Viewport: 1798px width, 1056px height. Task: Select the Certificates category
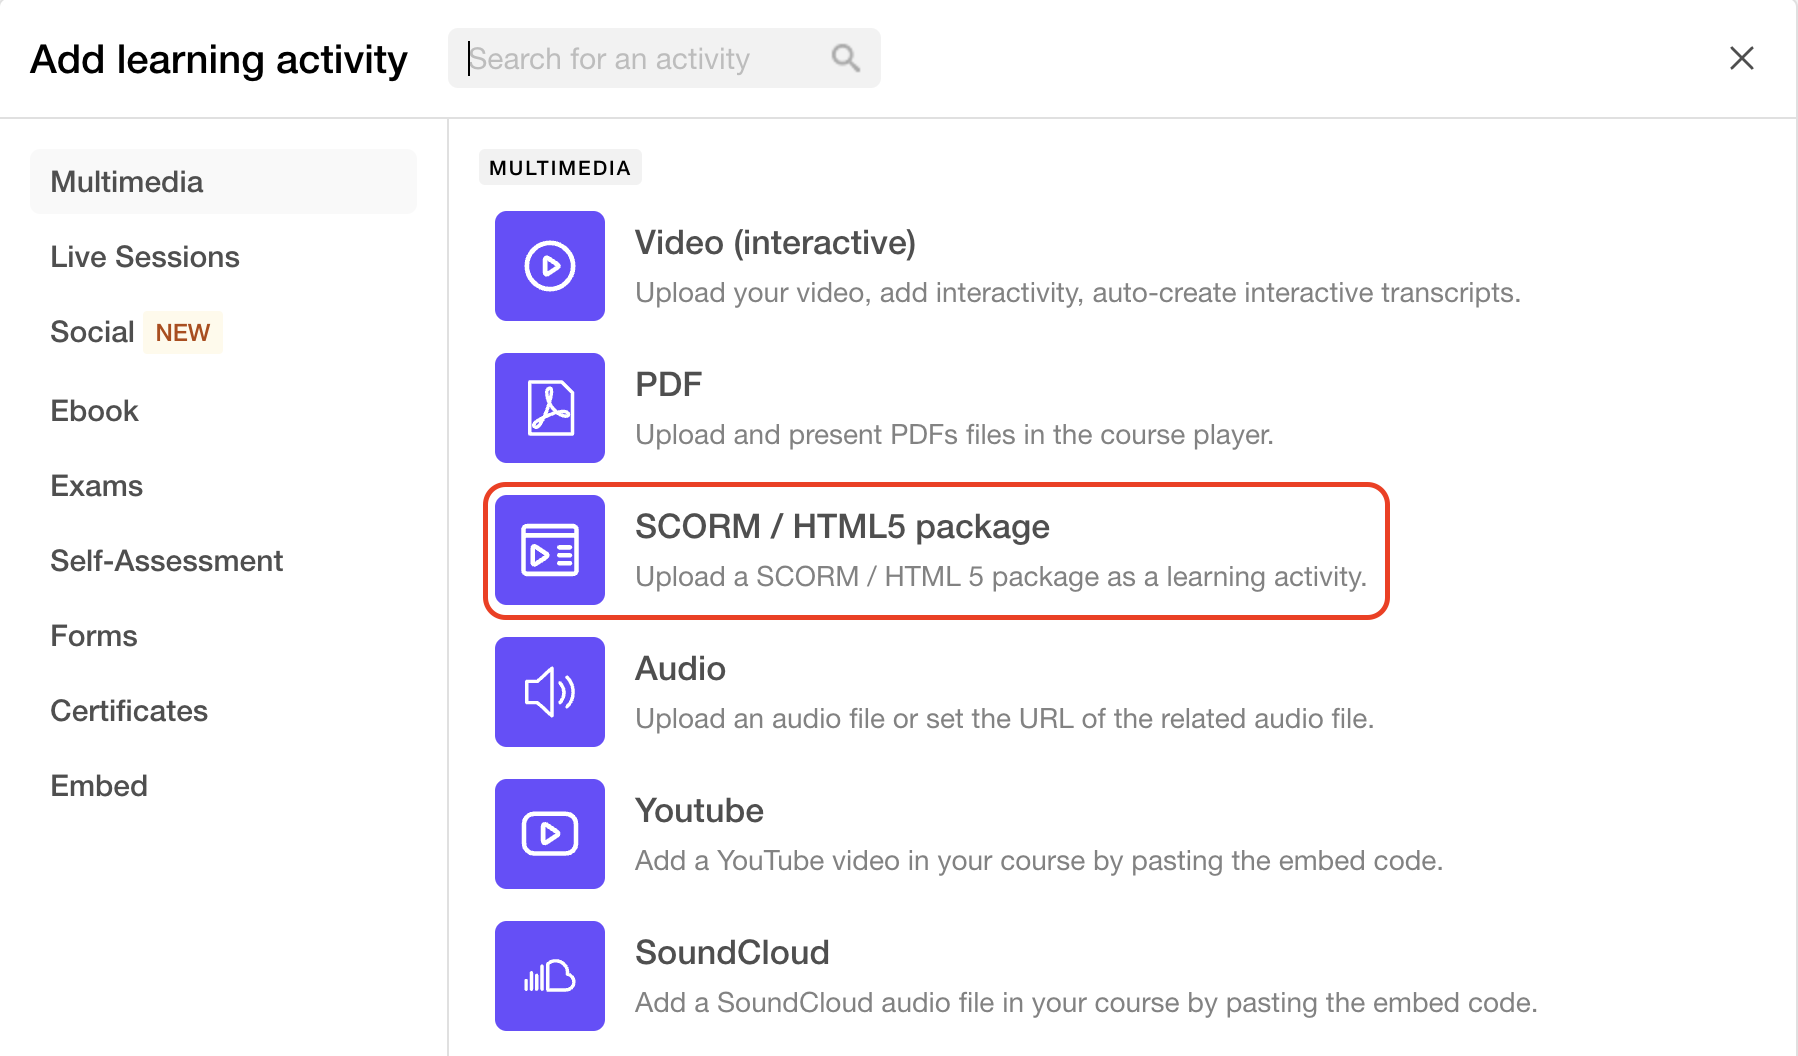pyautogui.click(x=129, y=711)
